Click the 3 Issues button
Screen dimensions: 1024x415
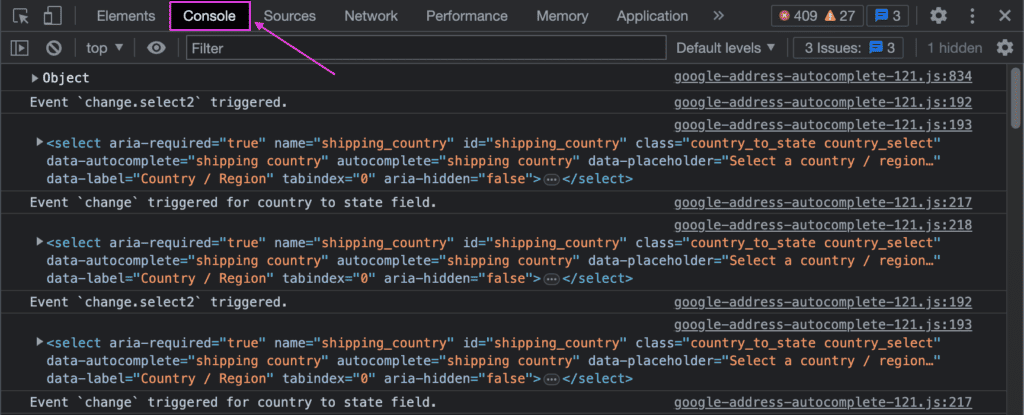849,48
